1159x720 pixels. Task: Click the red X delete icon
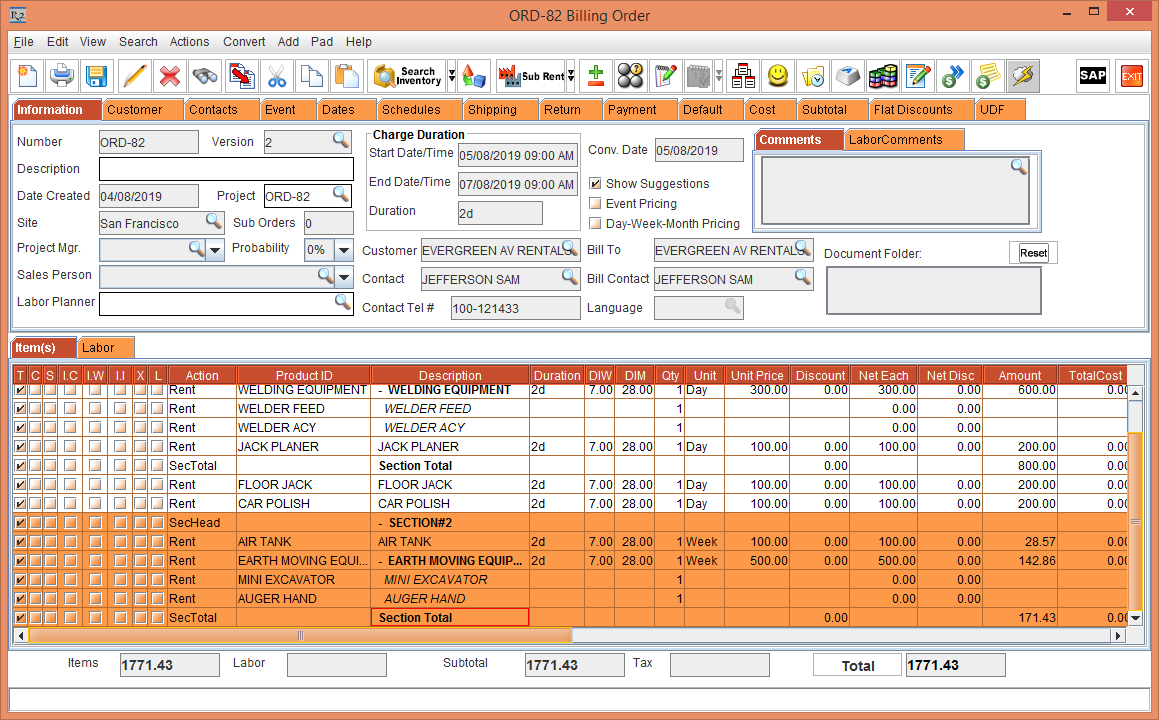[170, 76]
